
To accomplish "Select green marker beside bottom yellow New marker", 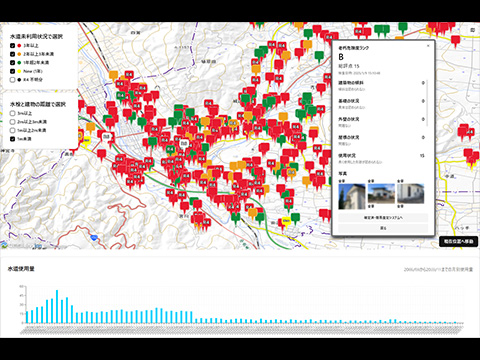I will click(295, 218).
